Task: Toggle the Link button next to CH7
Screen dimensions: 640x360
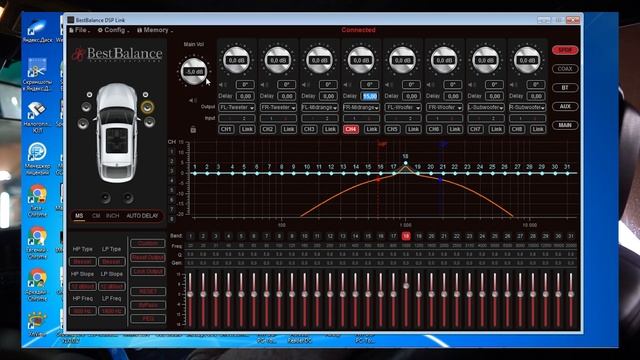Action: [496, 129]
